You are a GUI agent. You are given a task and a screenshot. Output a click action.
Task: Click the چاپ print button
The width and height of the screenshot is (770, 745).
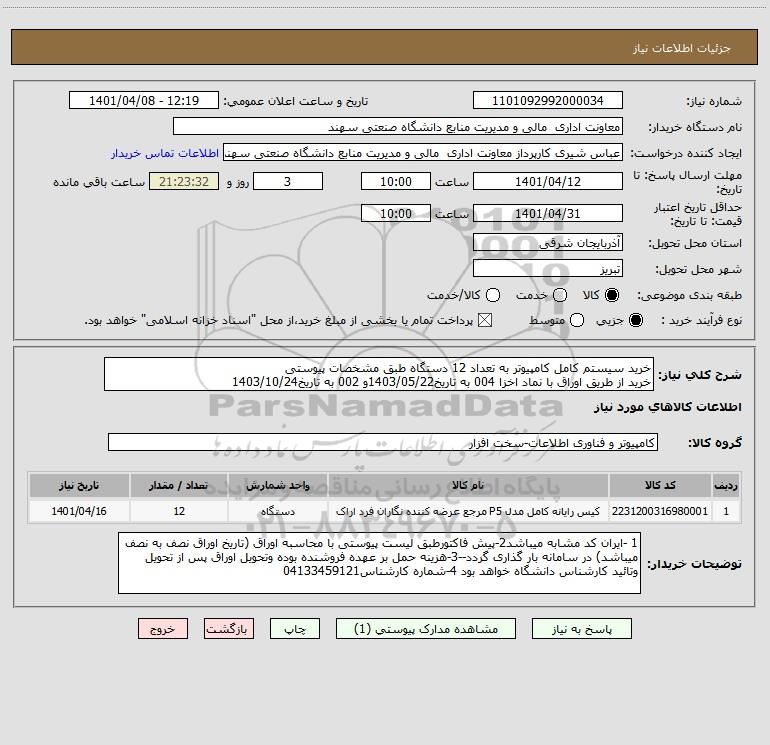click(x=295, y=629)
